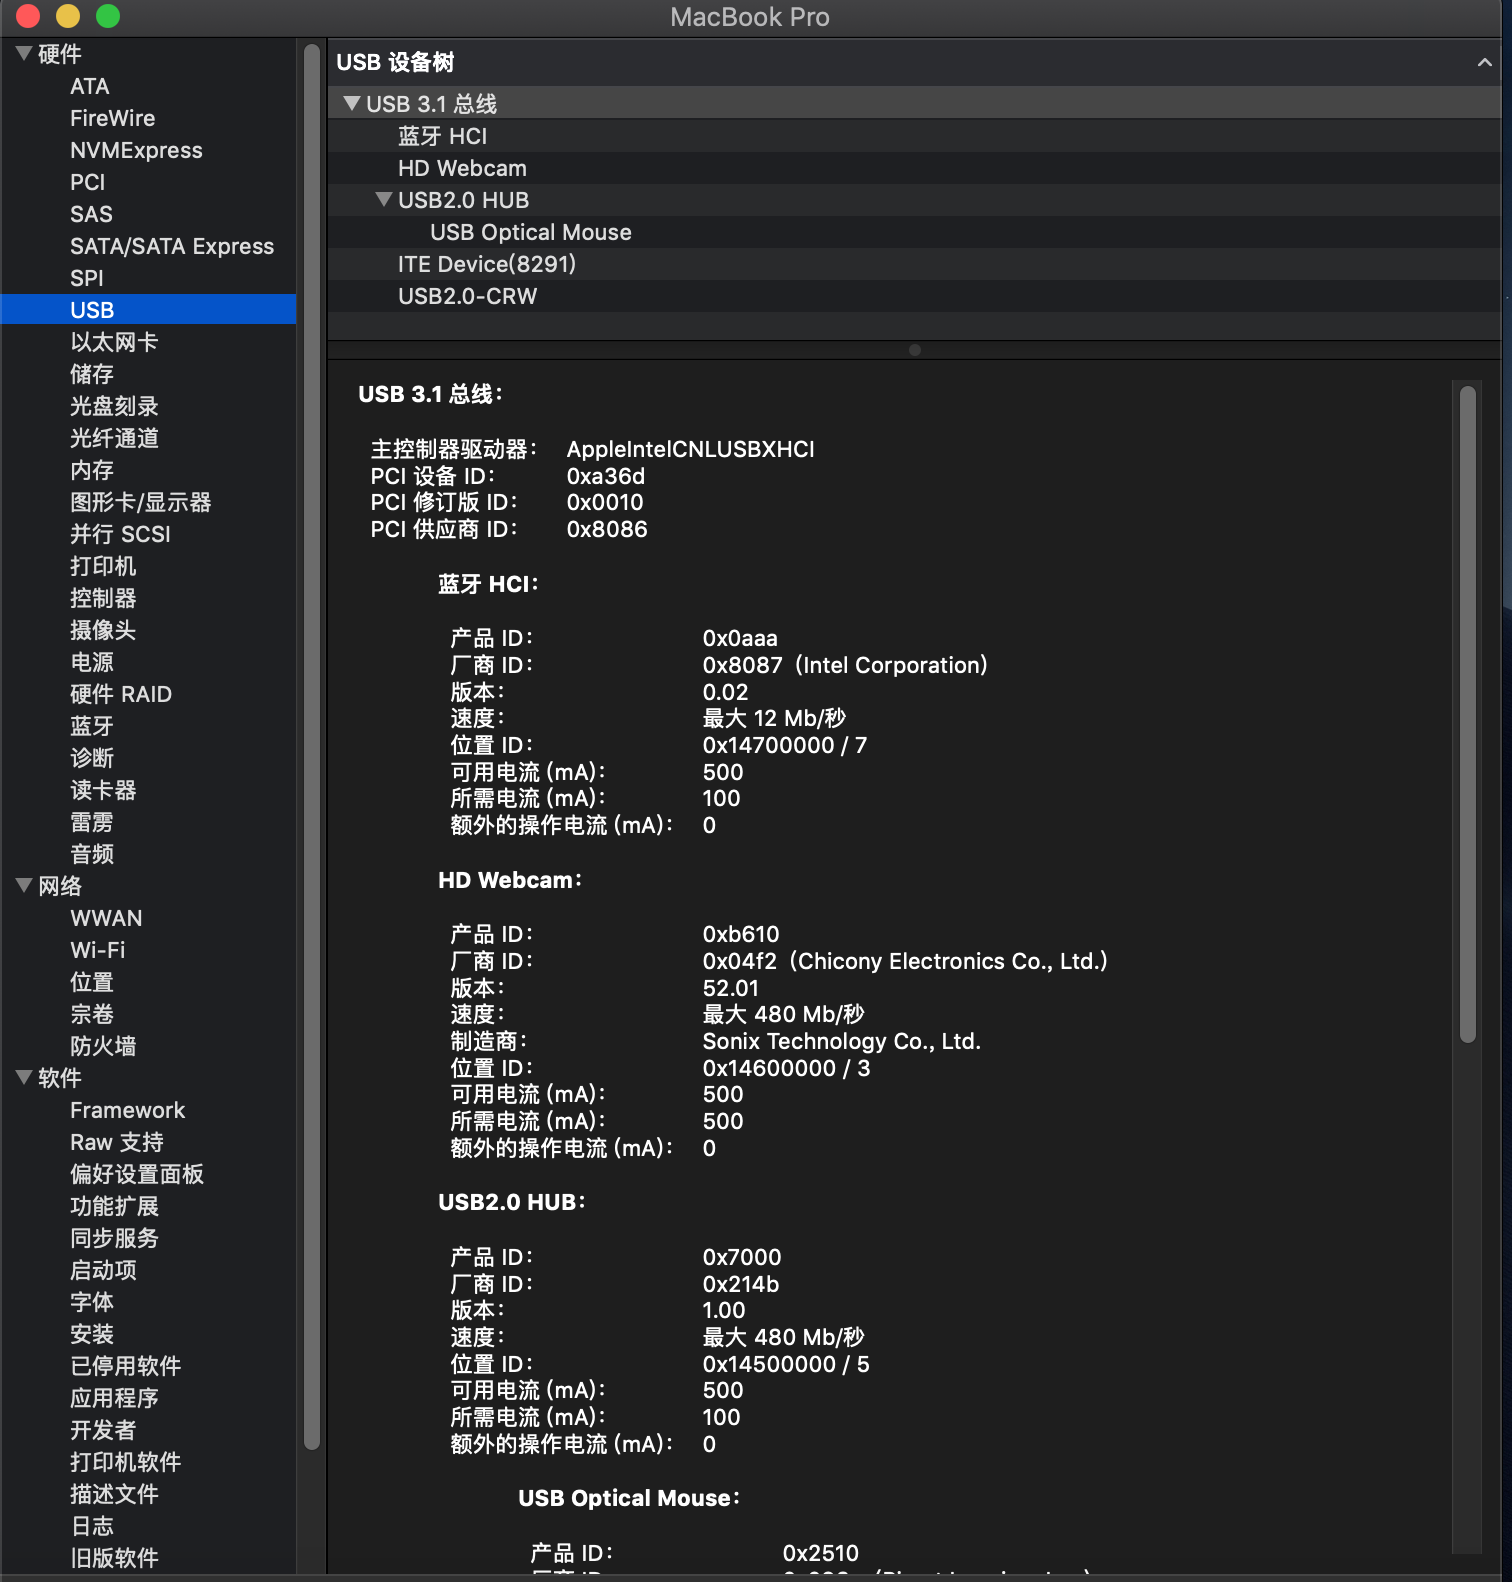Select WWAN under 网络
The height and width of the screenshot is (1582, 1512).
[106, 918]
